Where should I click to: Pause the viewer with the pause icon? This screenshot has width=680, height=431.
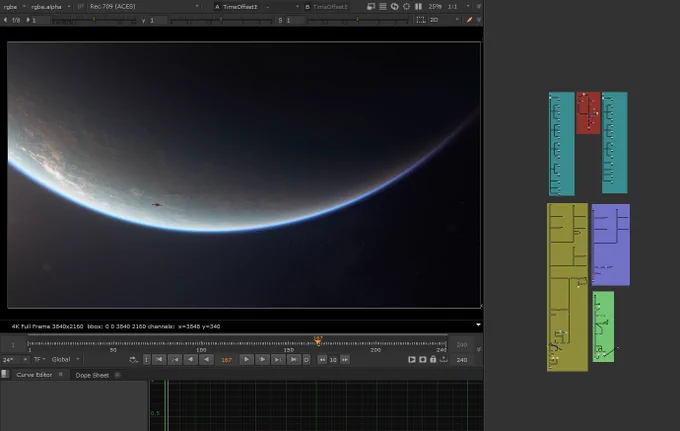(x=418, y=7)
